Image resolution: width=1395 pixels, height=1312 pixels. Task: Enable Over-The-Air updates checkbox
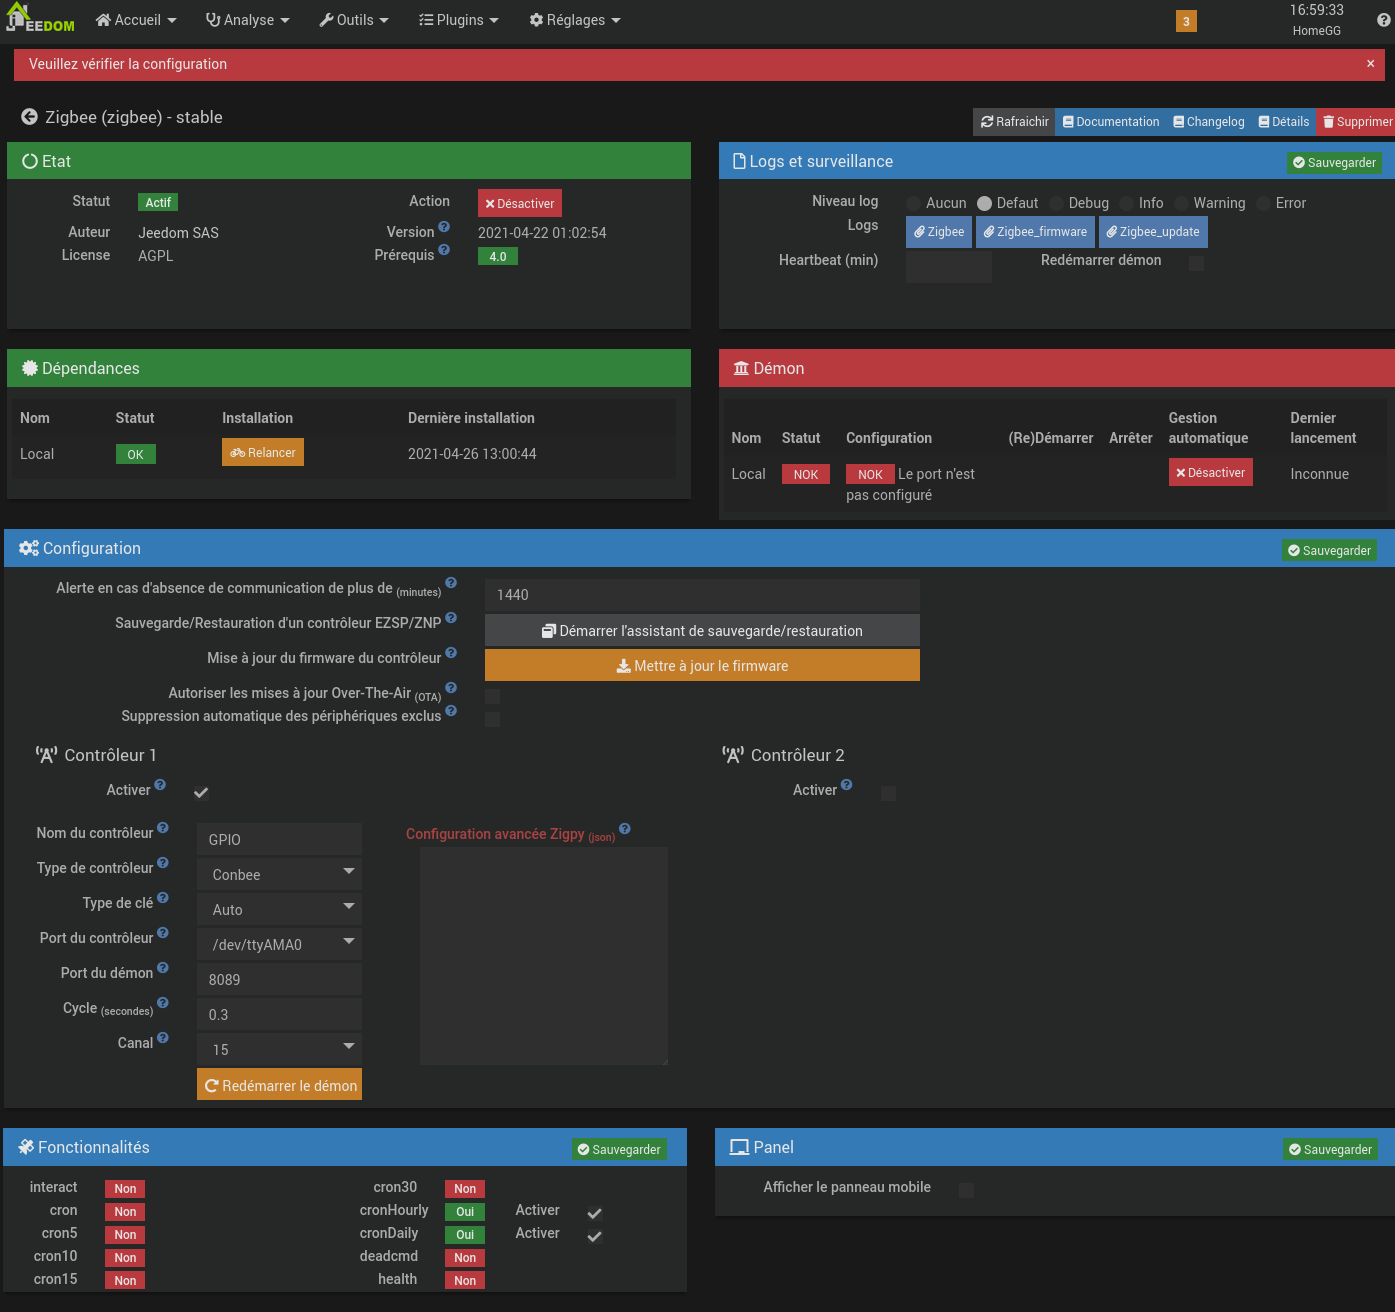pyautogui.click(x=492, y=696)
